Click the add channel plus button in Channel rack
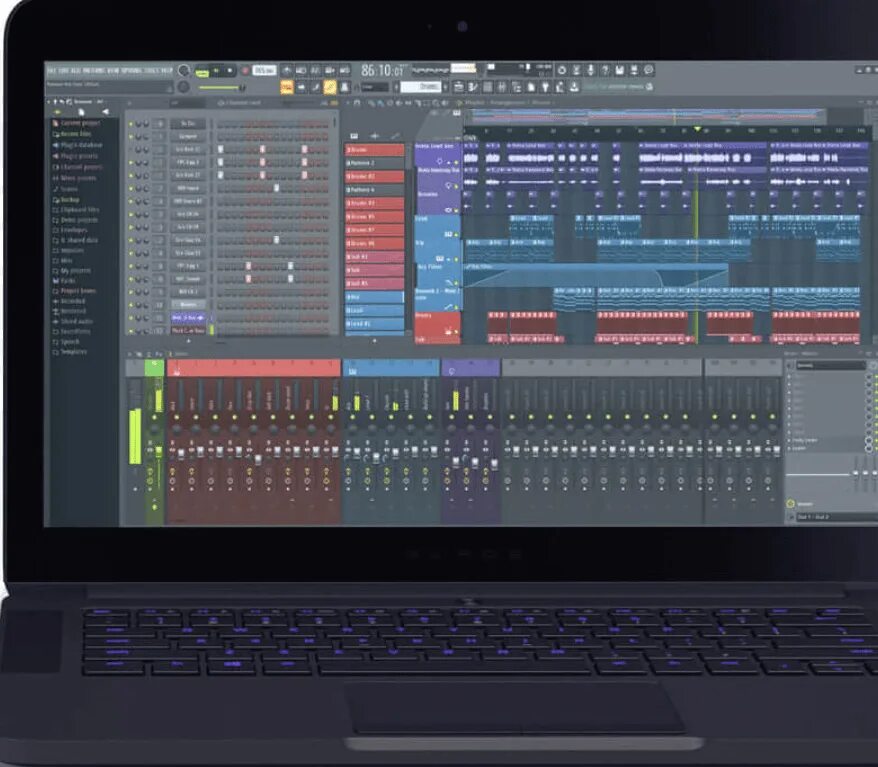 coord(188,341)
